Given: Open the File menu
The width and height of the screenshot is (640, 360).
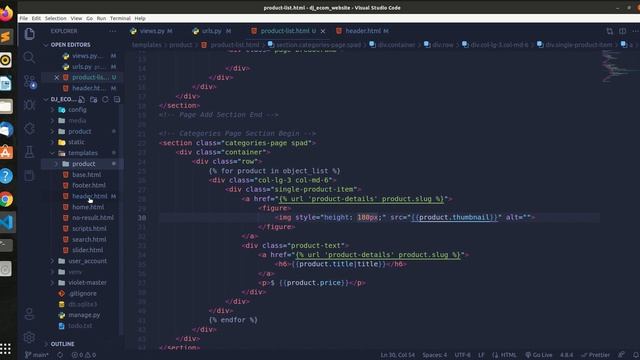Looking at the screenshot, I should click(24, 18).
